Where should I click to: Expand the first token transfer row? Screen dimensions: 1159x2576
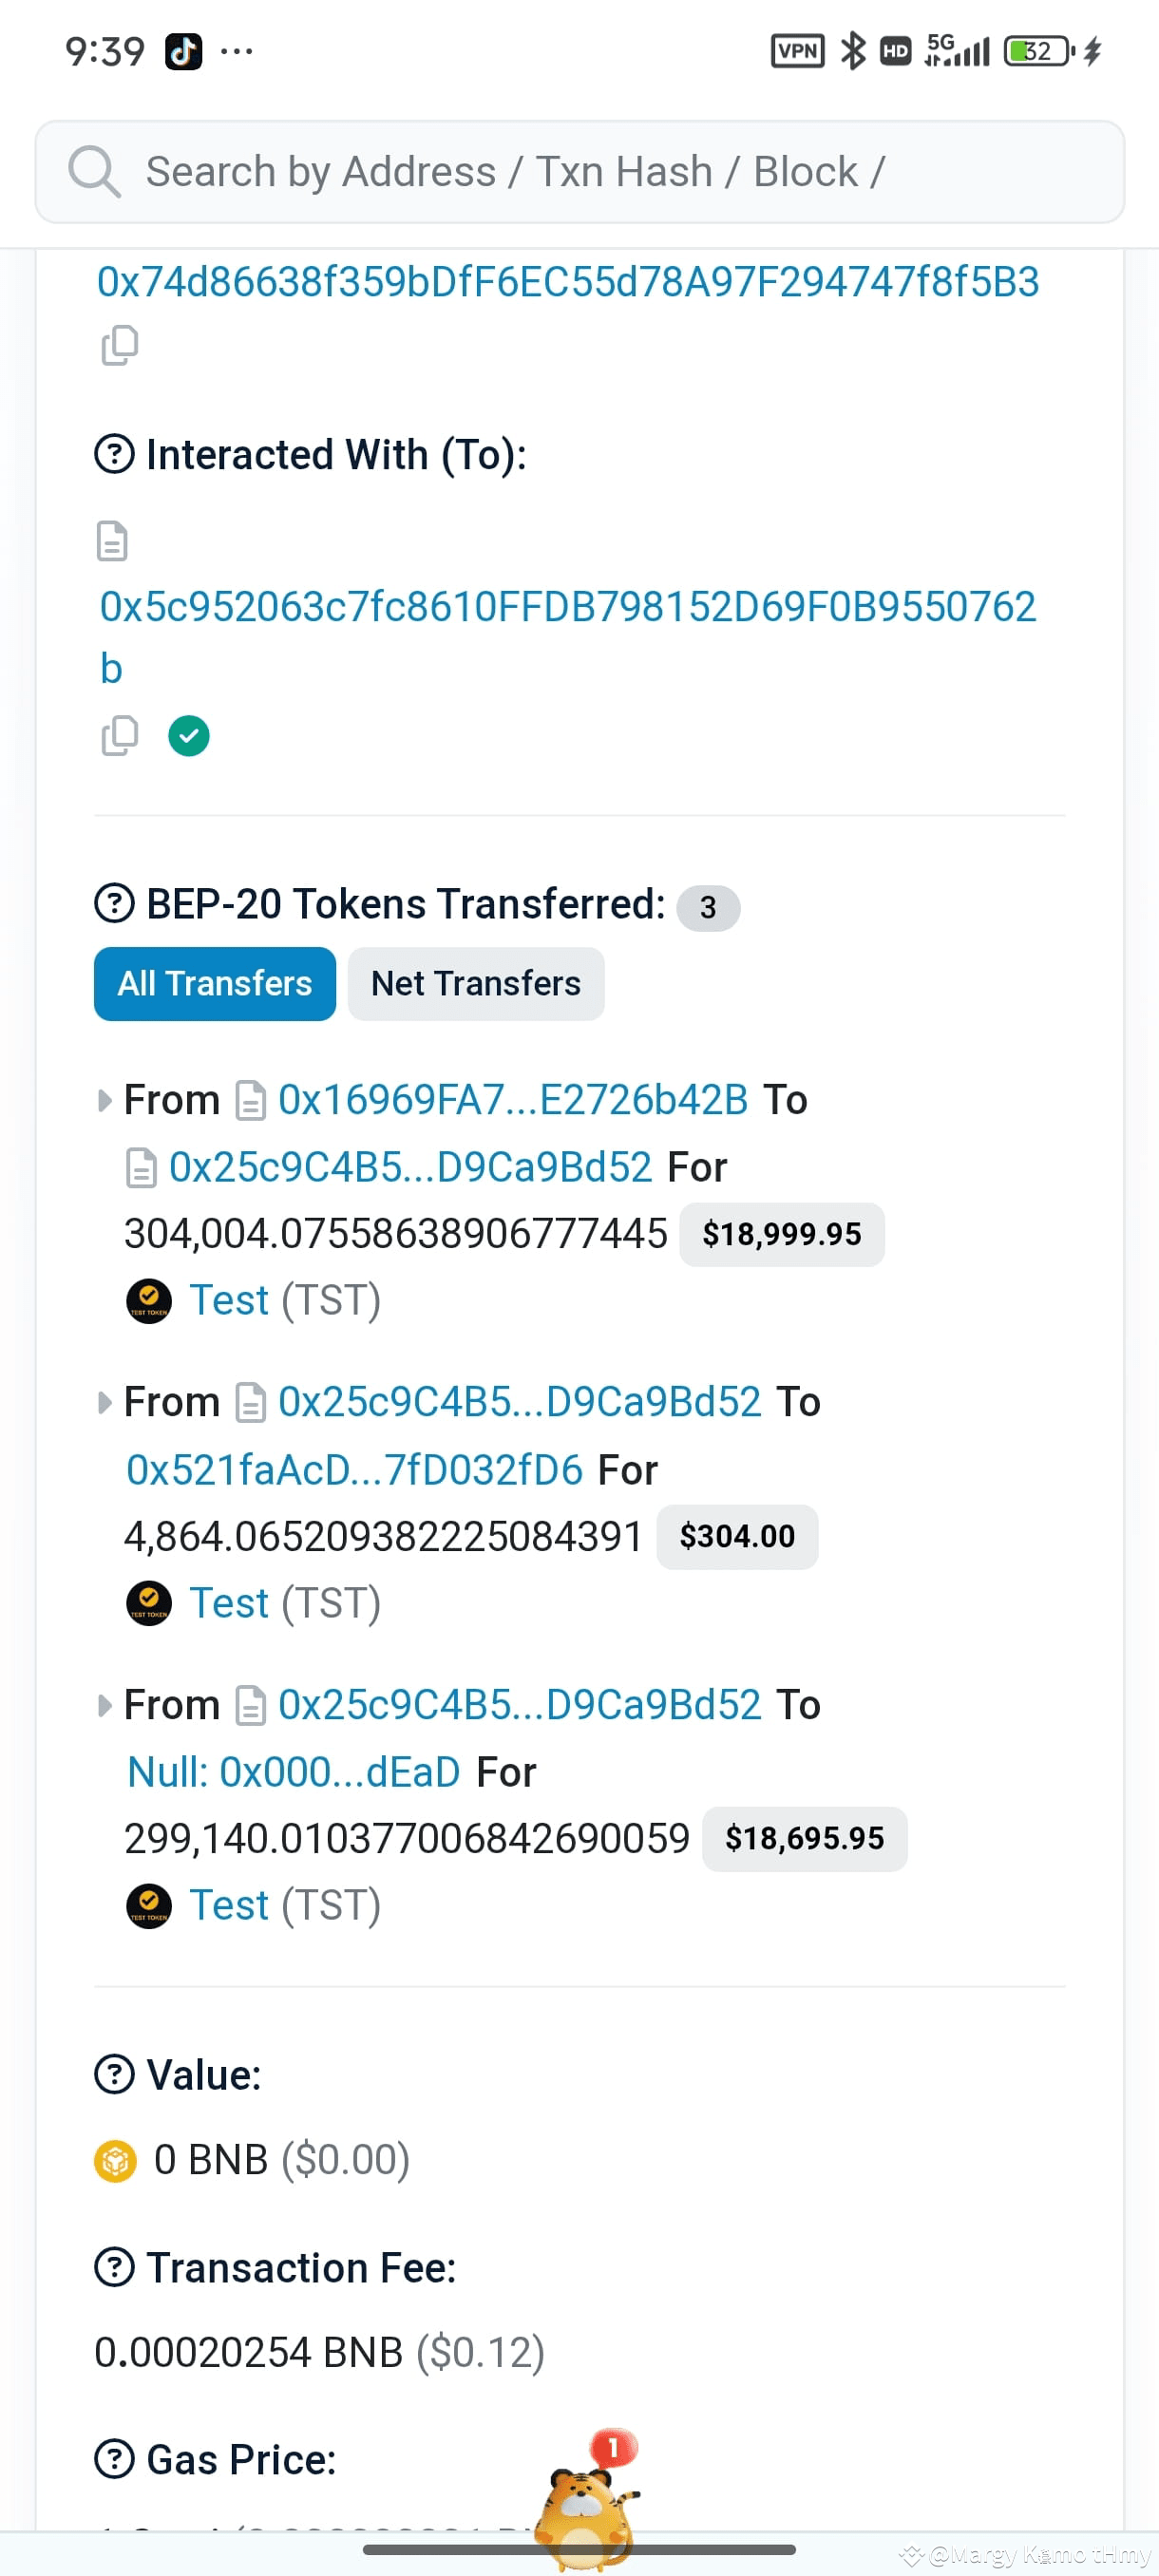pos(105,1100)
